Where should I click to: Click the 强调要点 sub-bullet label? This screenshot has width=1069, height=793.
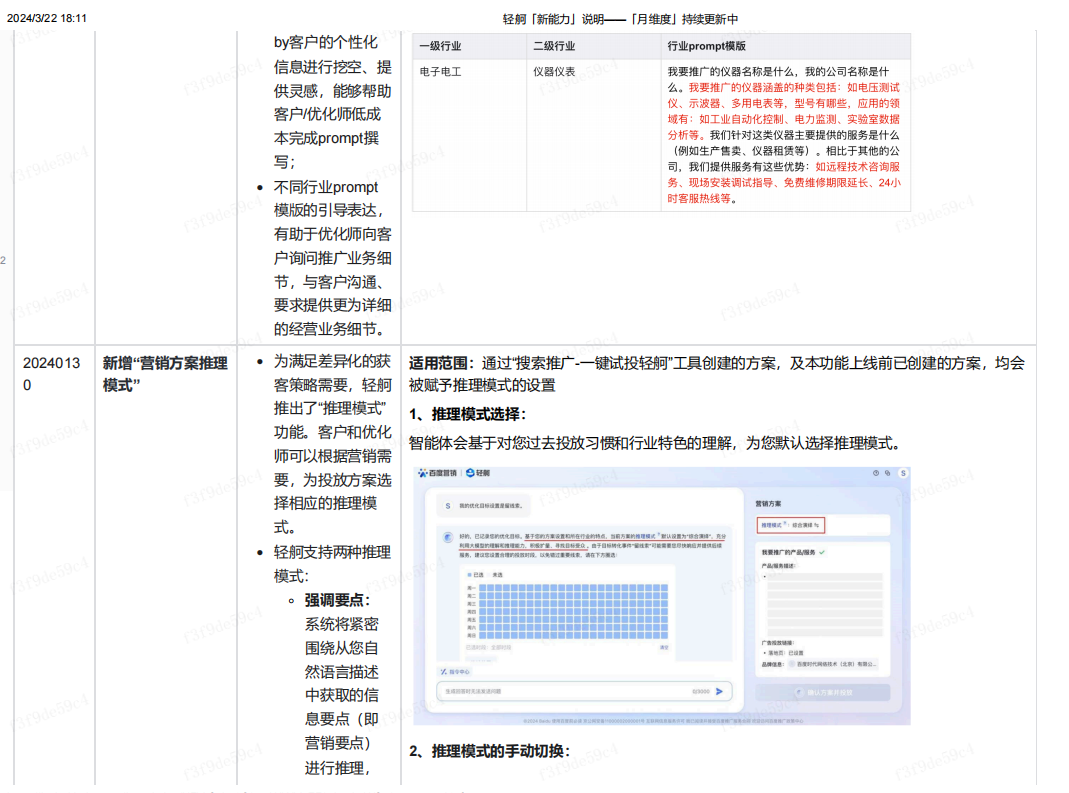pyautogui.click(x=337, y=600)
